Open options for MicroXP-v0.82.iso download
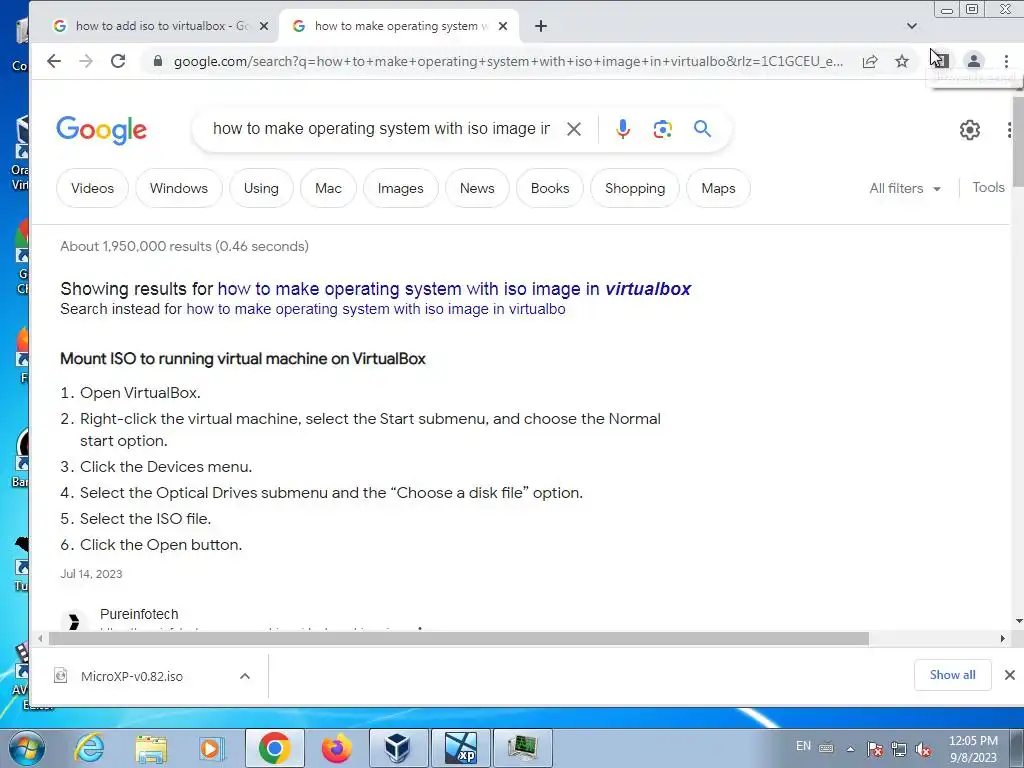Image resolution: width=1024 pixels, height=768 pixels. coord(245,676)
